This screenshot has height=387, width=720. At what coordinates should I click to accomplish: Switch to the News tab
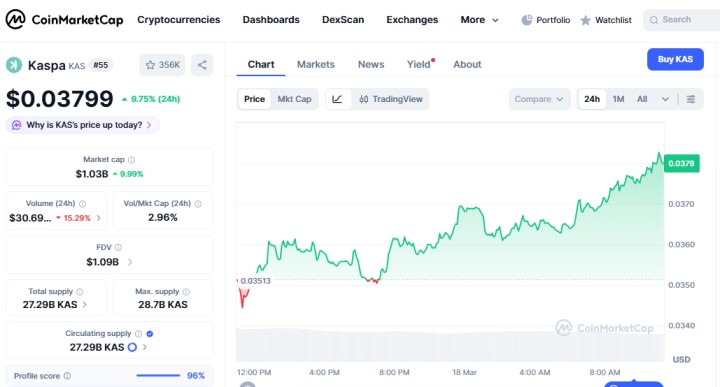click(371, 65)
